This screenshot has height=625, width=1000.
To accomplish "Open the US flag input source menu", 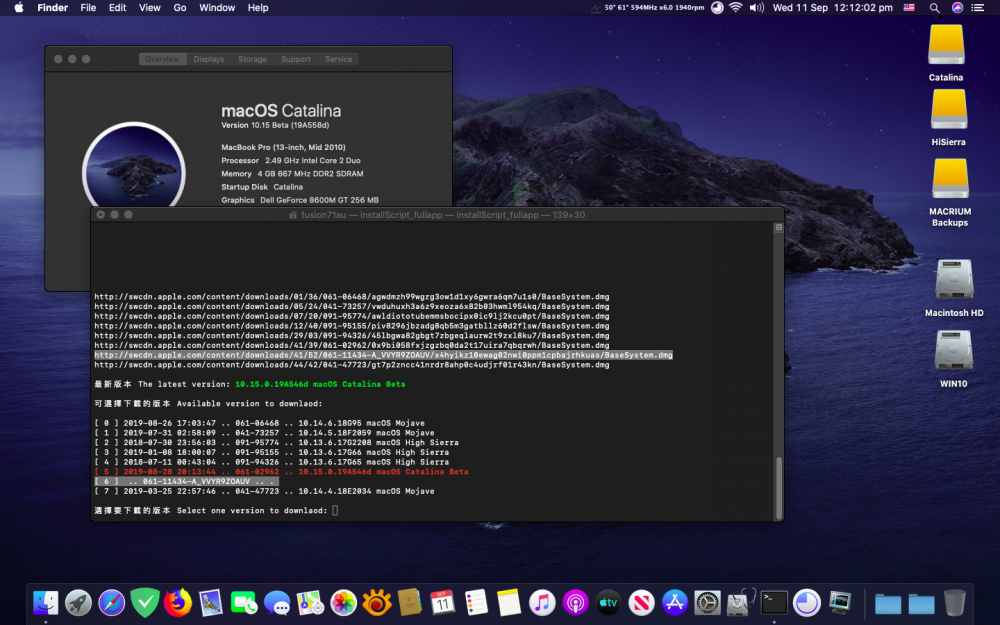I will [x=909, y=8].
